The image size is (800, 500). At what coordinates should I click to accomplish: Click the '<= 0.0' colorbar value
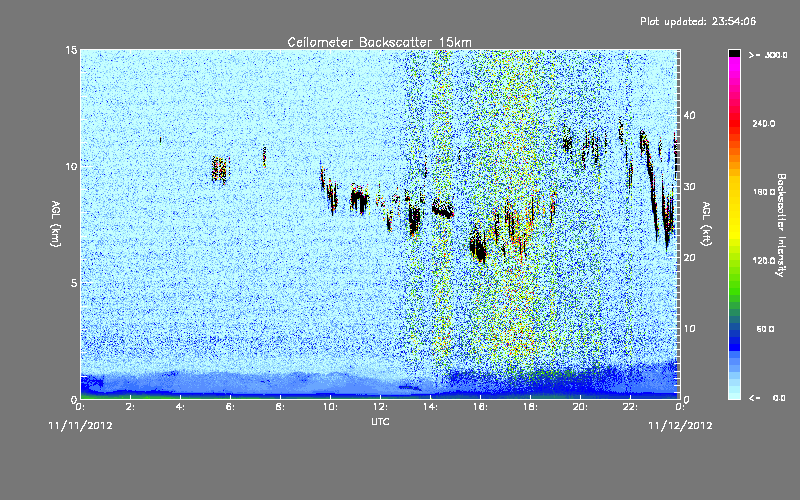[768, 398]
